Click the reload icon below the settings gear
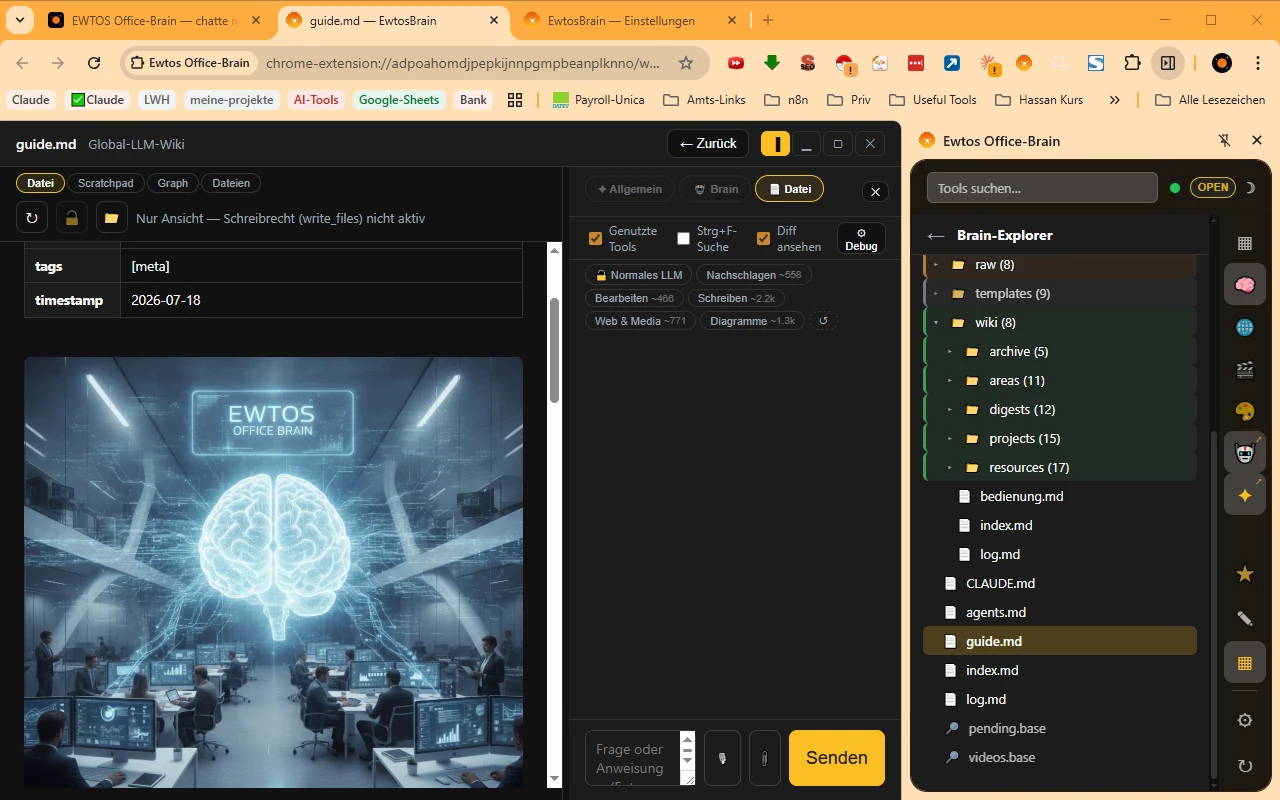The image size is (1280, 800). (1245, 766)
